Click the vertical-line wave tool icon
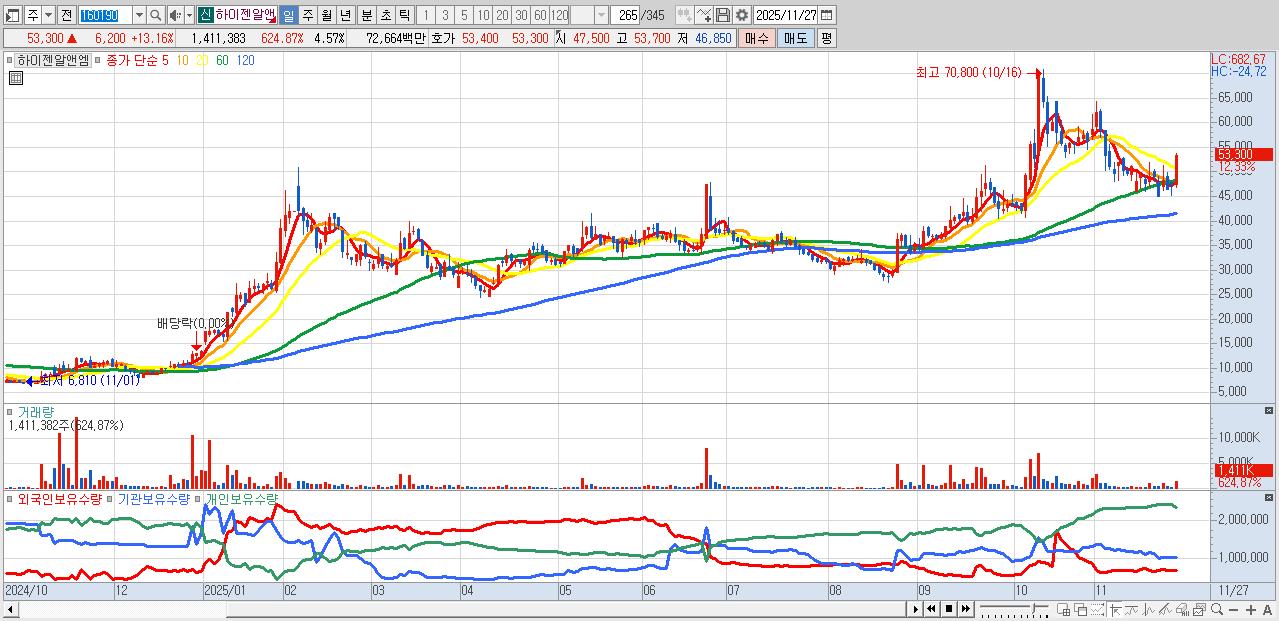The image size is (1279, 621). click(1148, 609)
